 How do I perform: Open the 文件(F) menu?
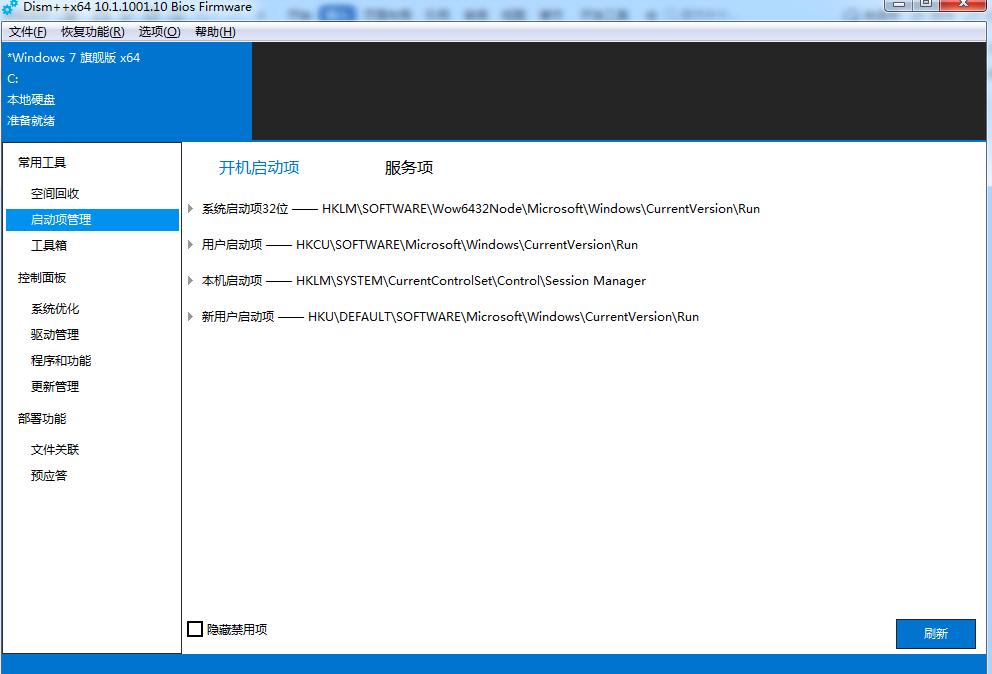pos(27,32)
